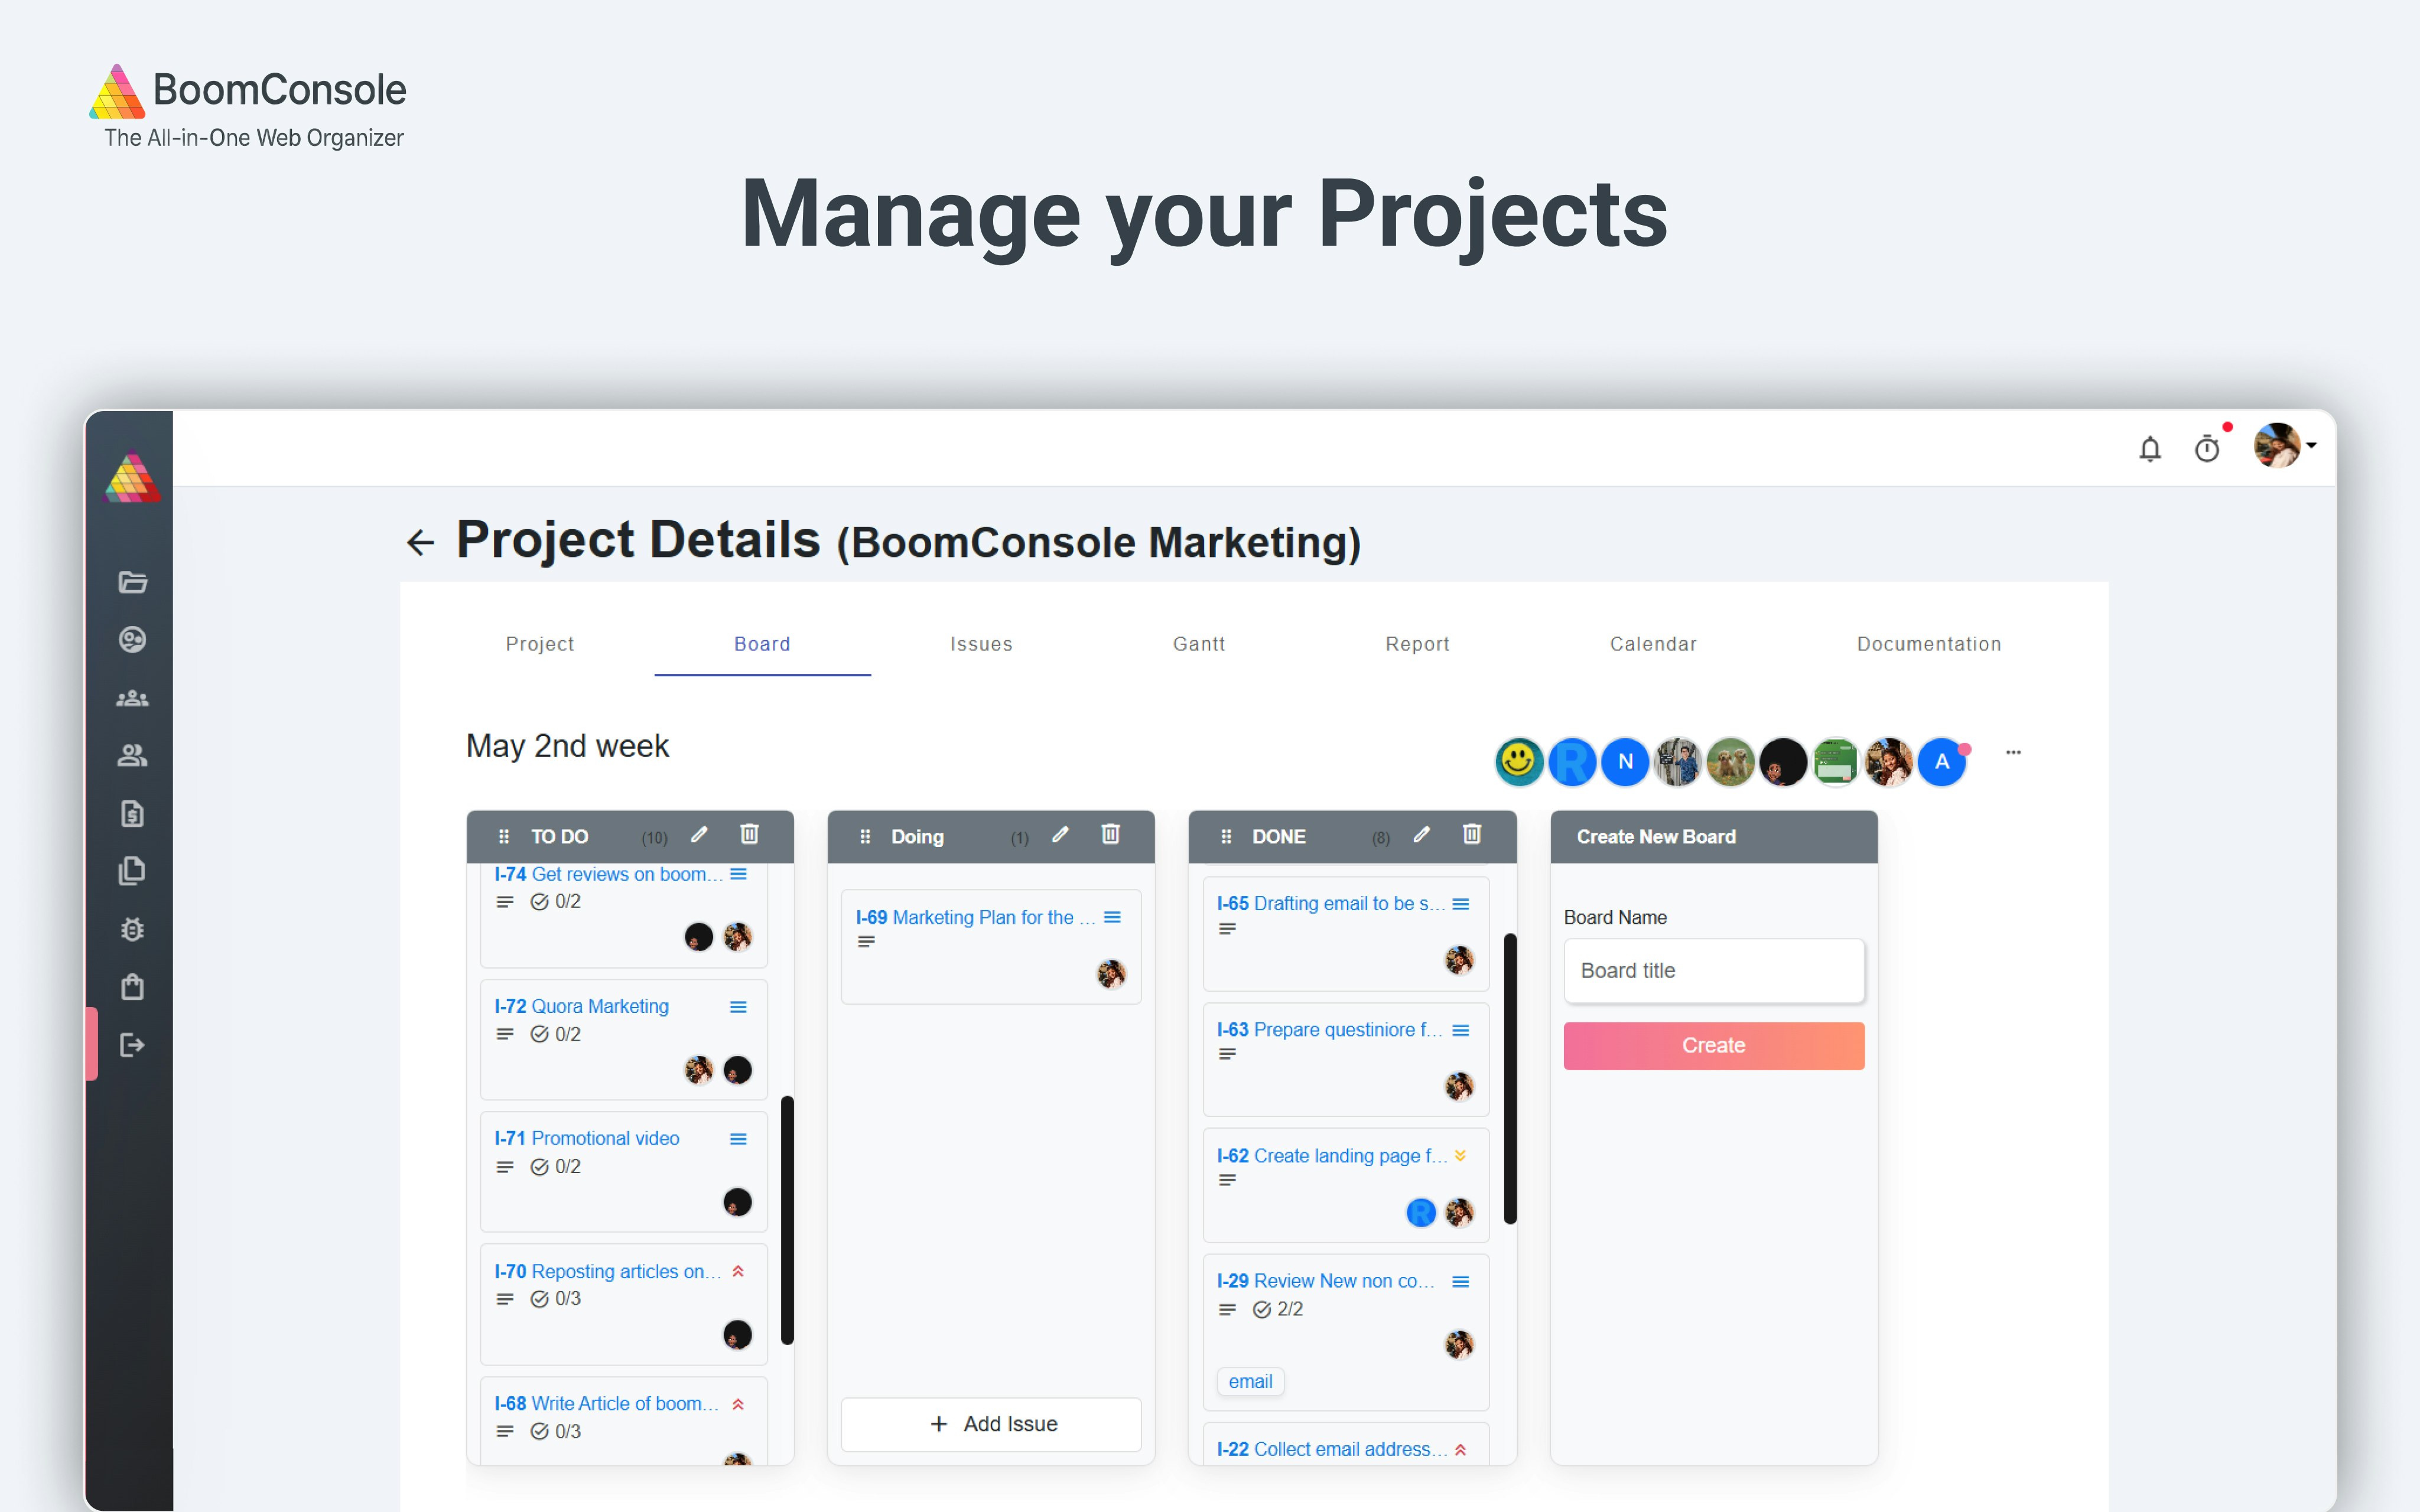Click the DONE column scrollbar
Viewport: 2420px width, 1512px height.
pyautogui.click(x=1510, y=1078)
